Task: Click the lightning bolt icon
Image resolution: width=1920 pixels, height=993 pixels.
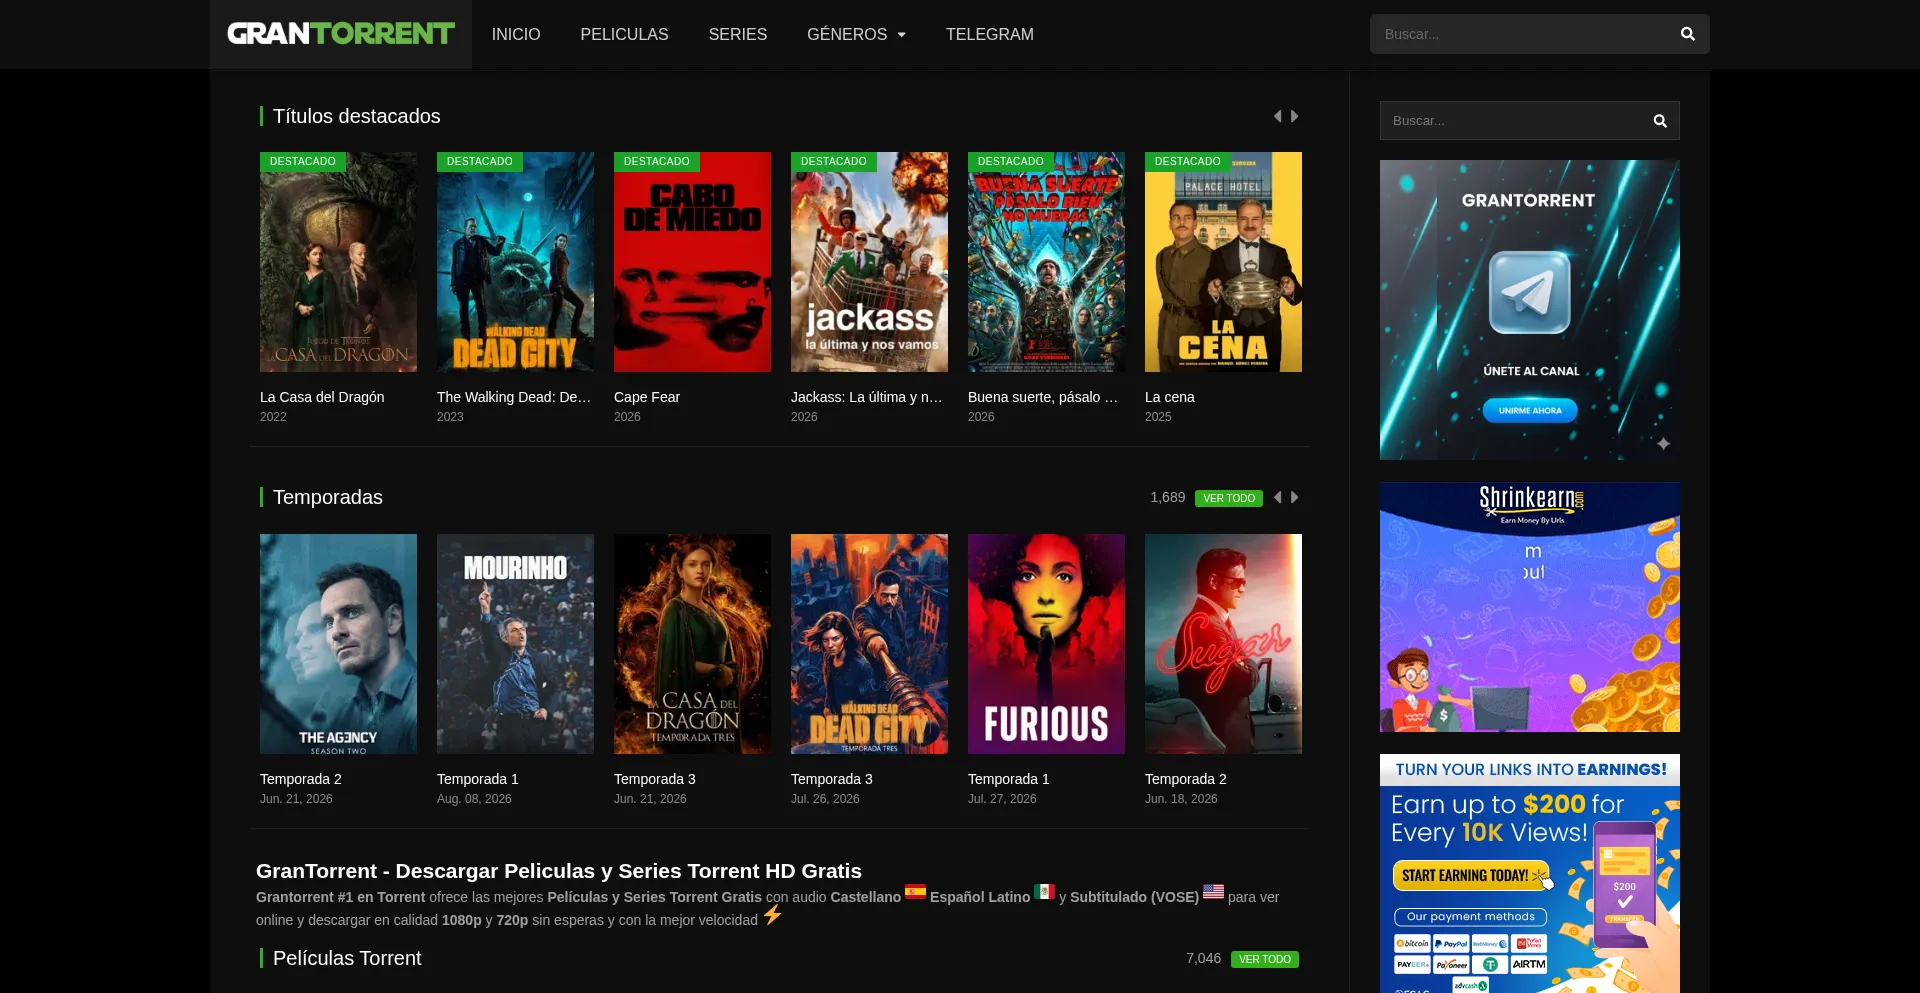Action: click(773, 915)
